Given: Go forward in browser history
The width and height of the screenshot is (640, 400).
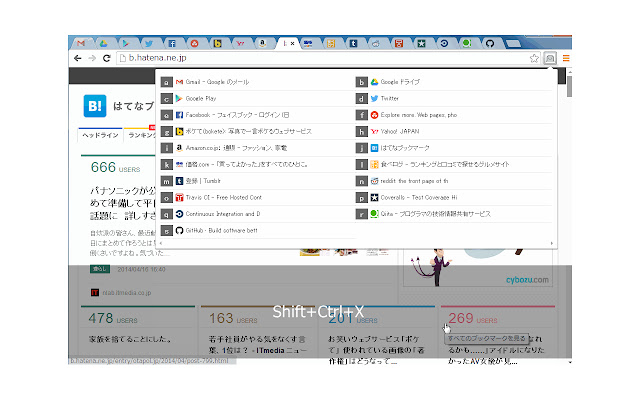Looking at the screenshot, I should point(92,58).
